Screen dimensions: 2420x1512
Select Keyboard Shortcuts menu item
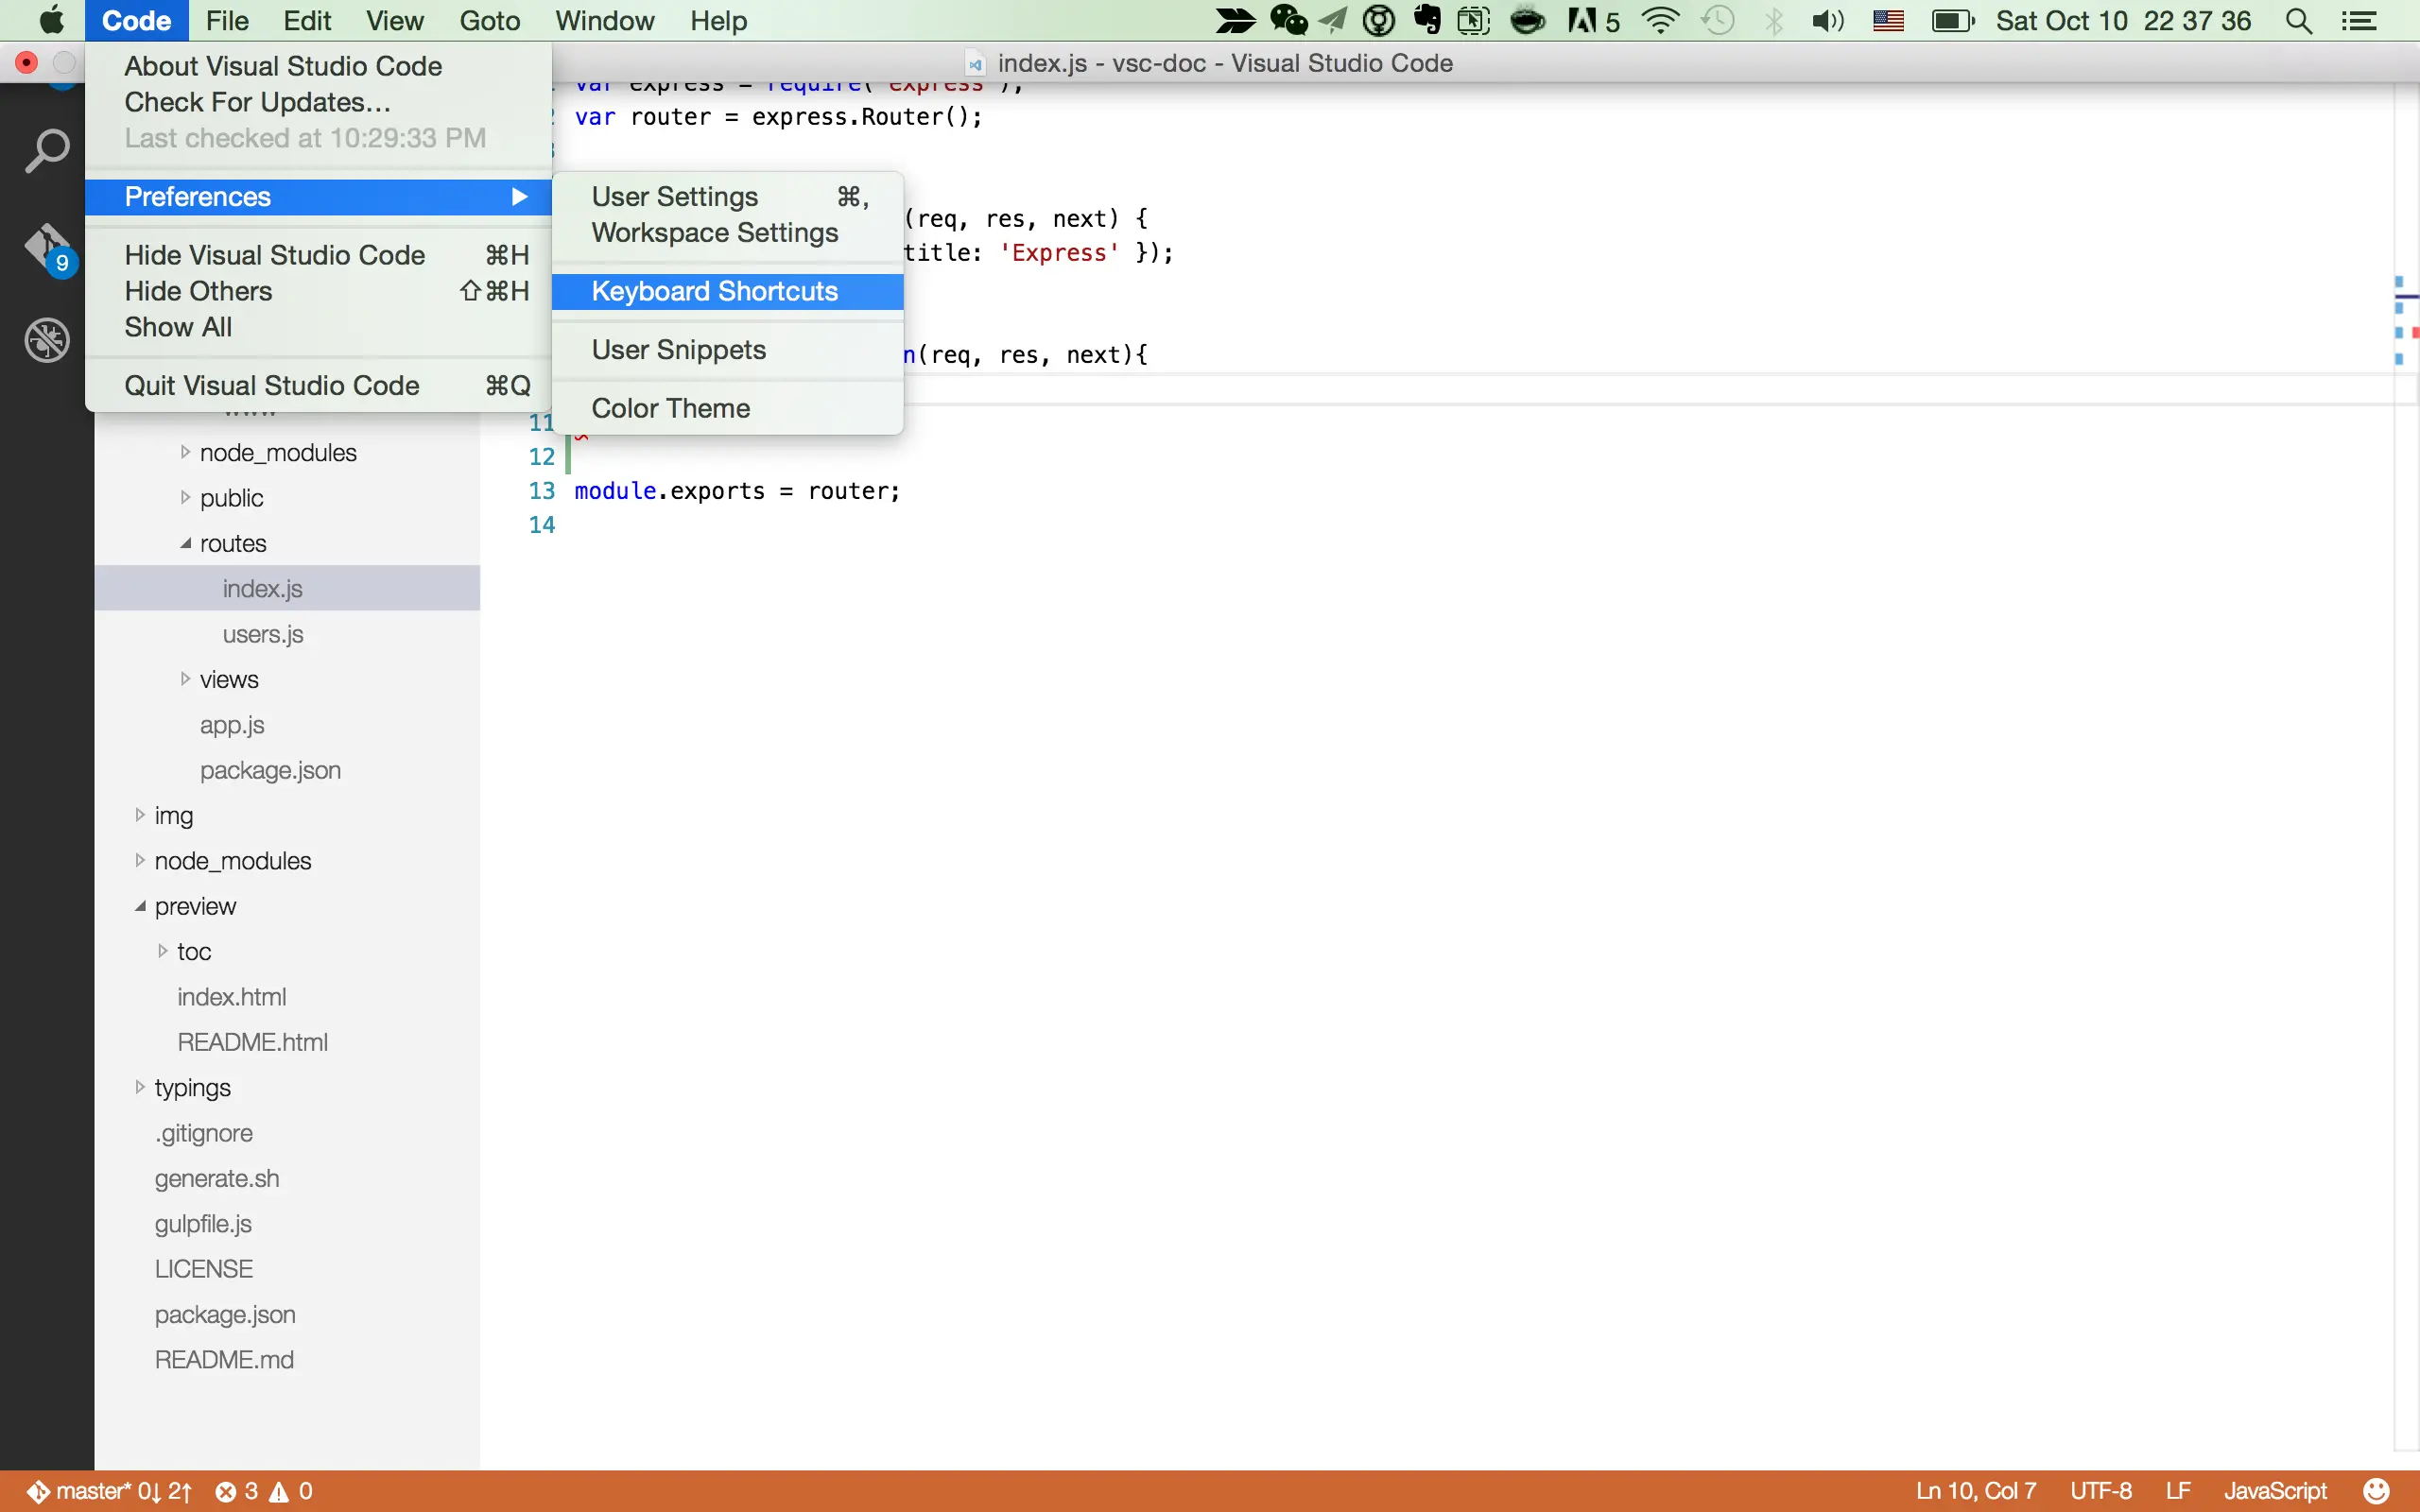point(714,291)
